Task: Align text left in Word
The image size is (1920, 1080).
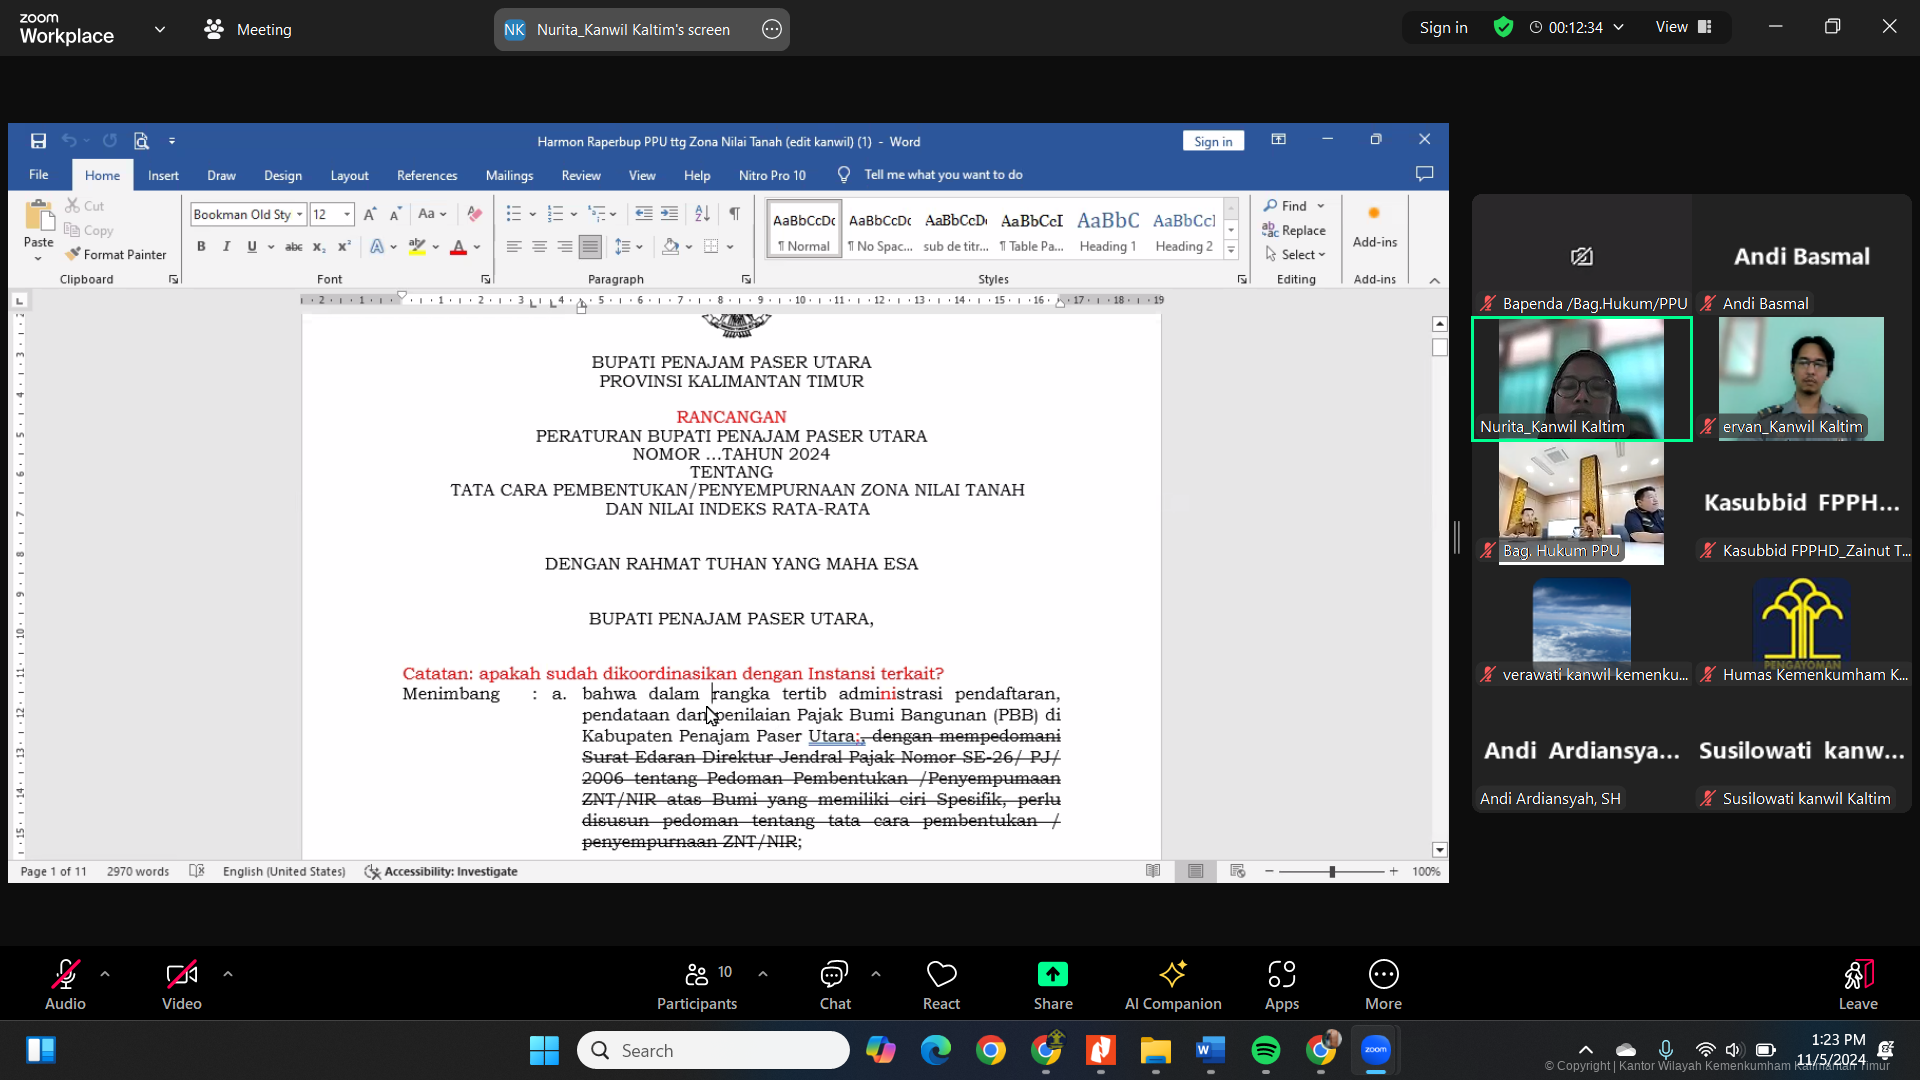Action: [x=514, y=247]
